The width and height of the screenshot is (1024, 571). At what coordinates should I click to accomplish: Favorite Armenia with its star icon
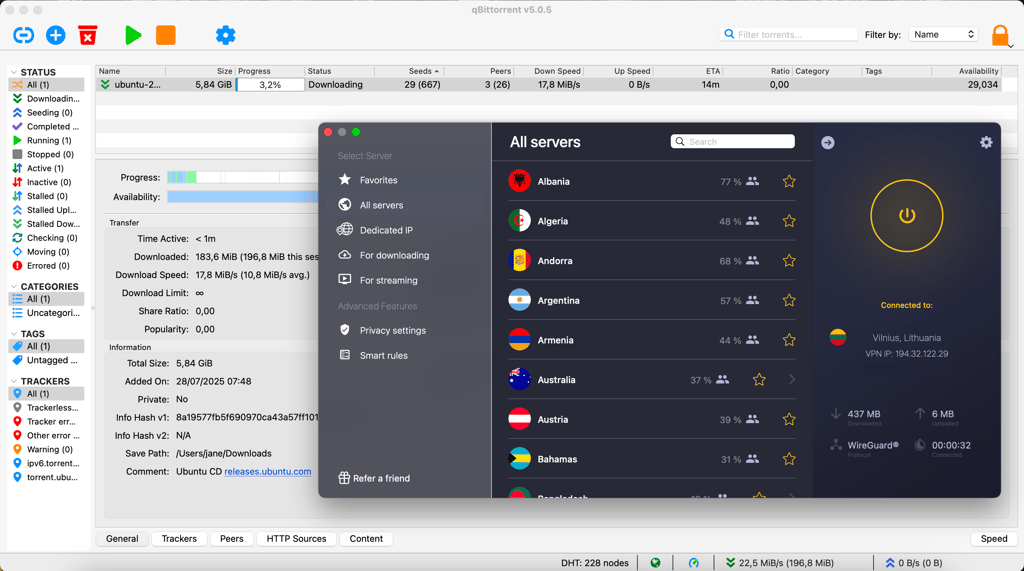click(789, 340)
